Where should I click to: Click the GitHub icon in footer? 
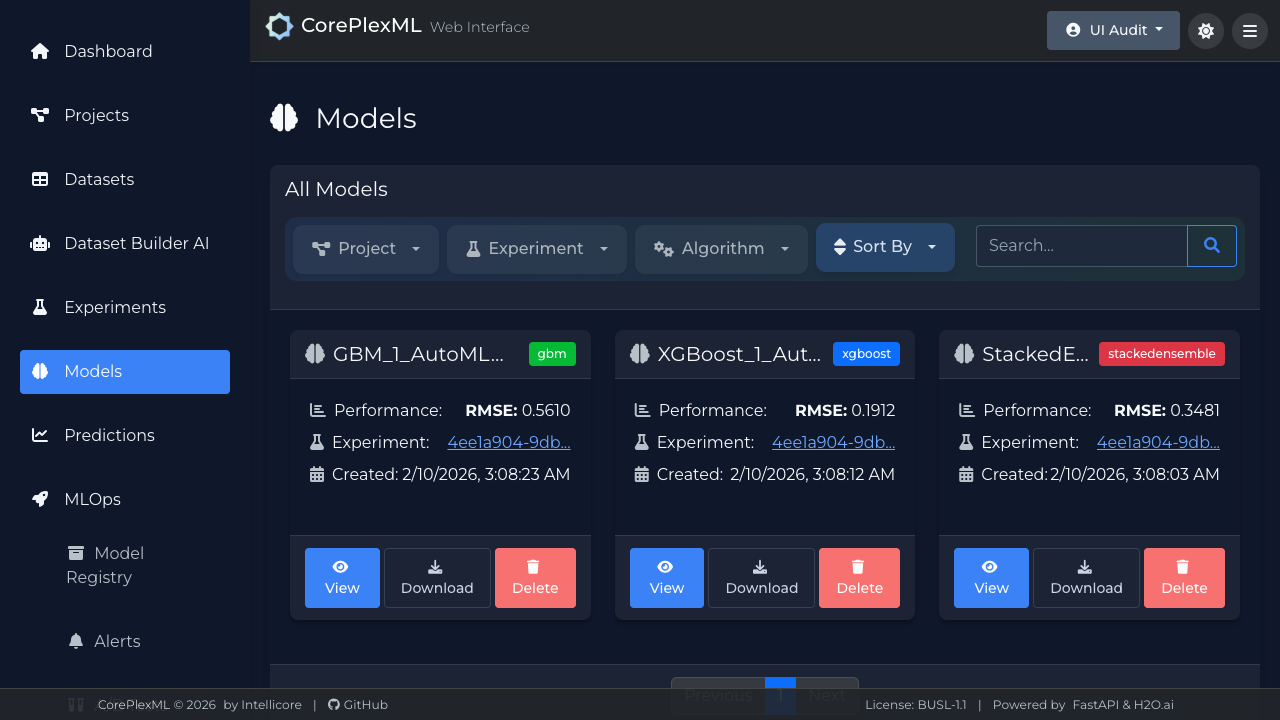[334, 705]
